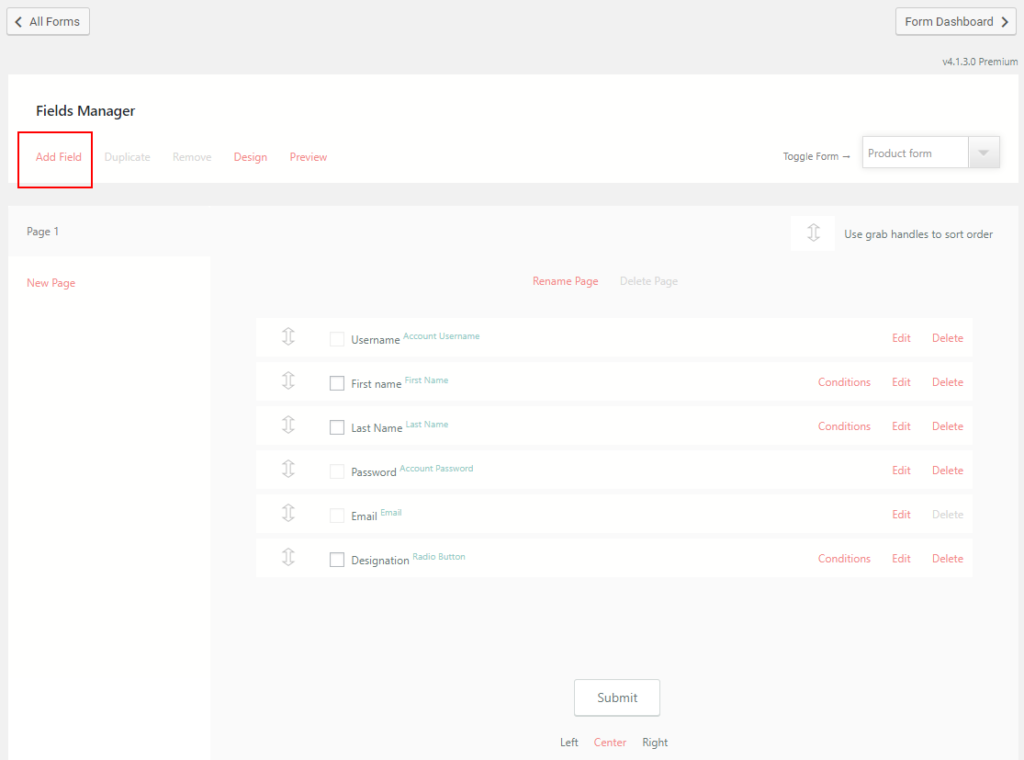
Task: Check the Username field checkbox
Action: [x=337, y=339]
